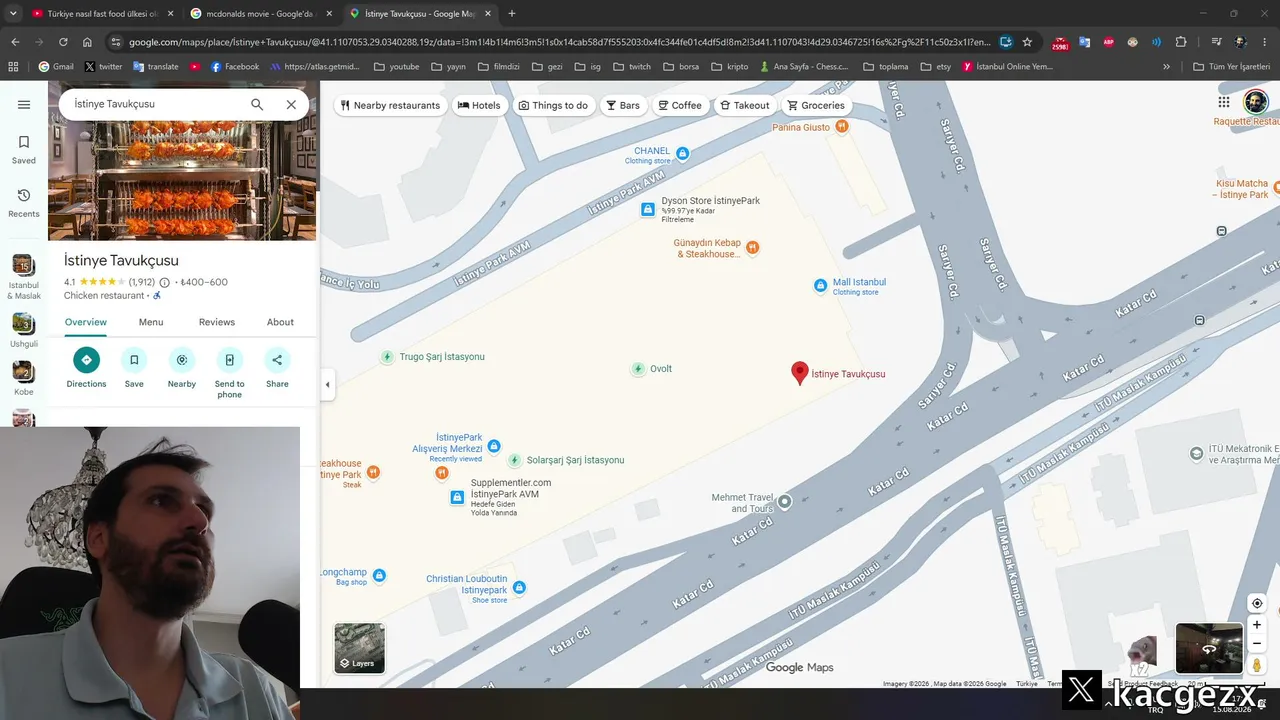
Task: Click the Dyson Store İstinyePark marker
Action: click(x=647, y=209)
